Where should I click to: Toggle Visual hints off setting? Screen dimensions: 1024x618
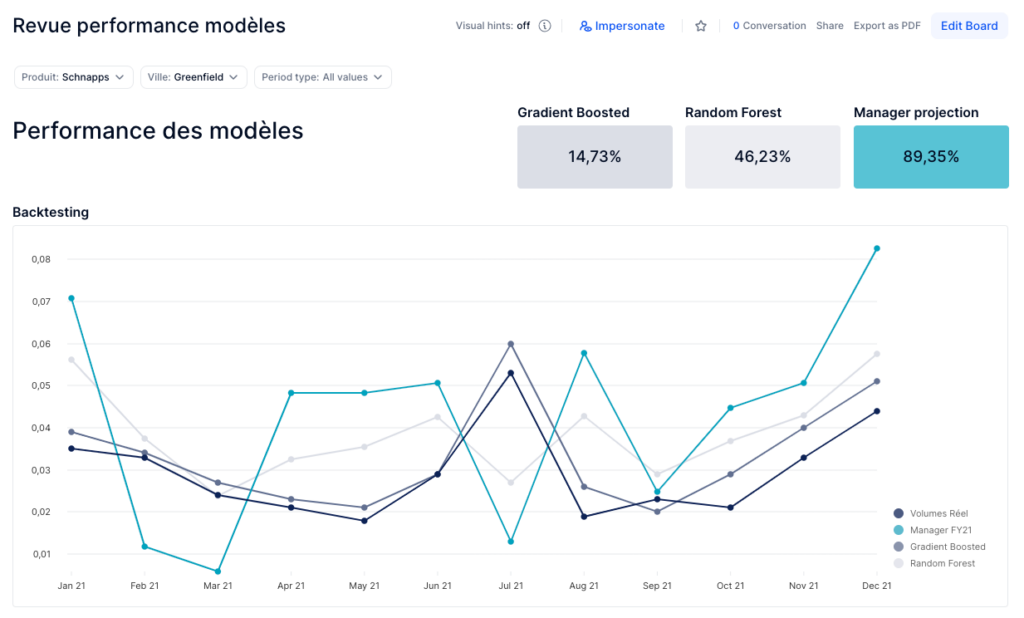(x=492, y=26)
